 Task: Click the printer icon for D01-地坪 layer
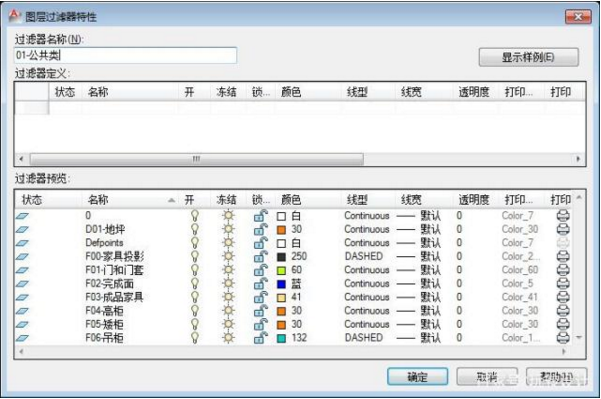click(563, 229)
